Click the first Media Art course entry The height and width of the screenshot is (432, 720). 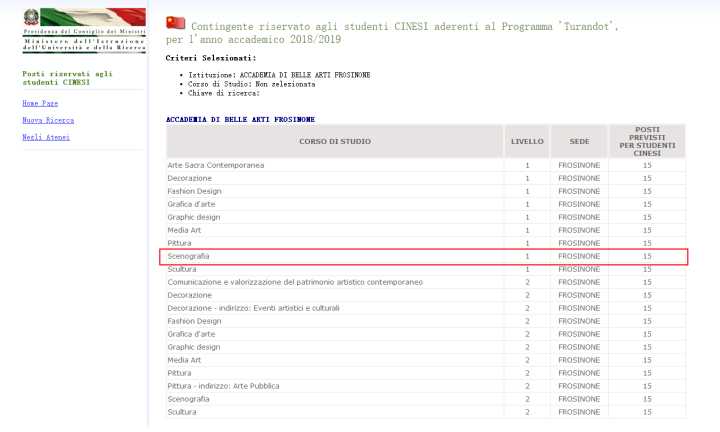click(x=184, y=230)
